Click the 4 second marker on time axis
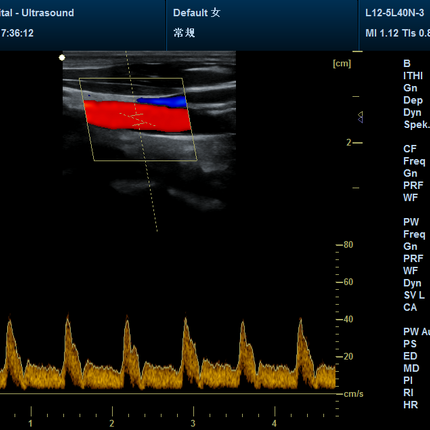 [274, 423]
